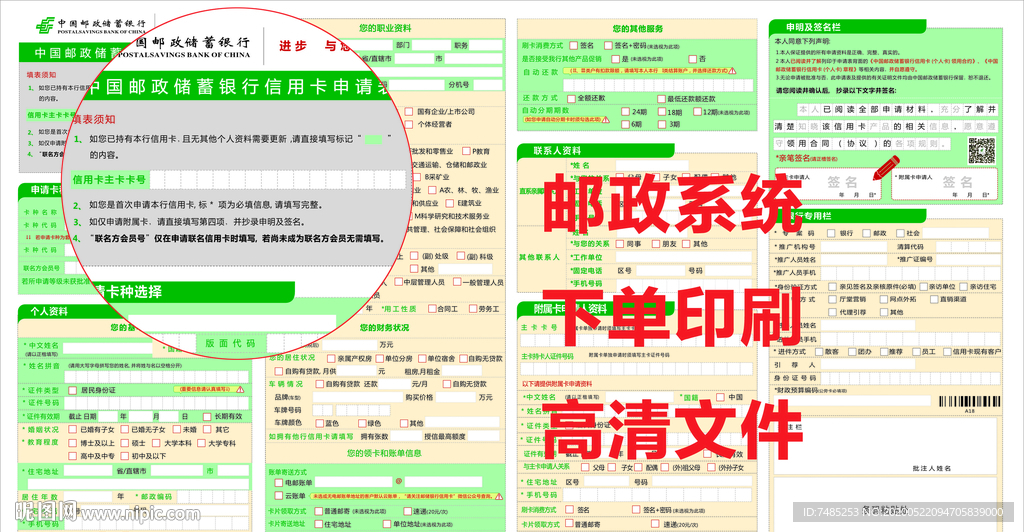Viewport: 1024px width, 532px height.
Task: Click the 证件号码 boxes in 个人资料
Action: click(157, 403)
